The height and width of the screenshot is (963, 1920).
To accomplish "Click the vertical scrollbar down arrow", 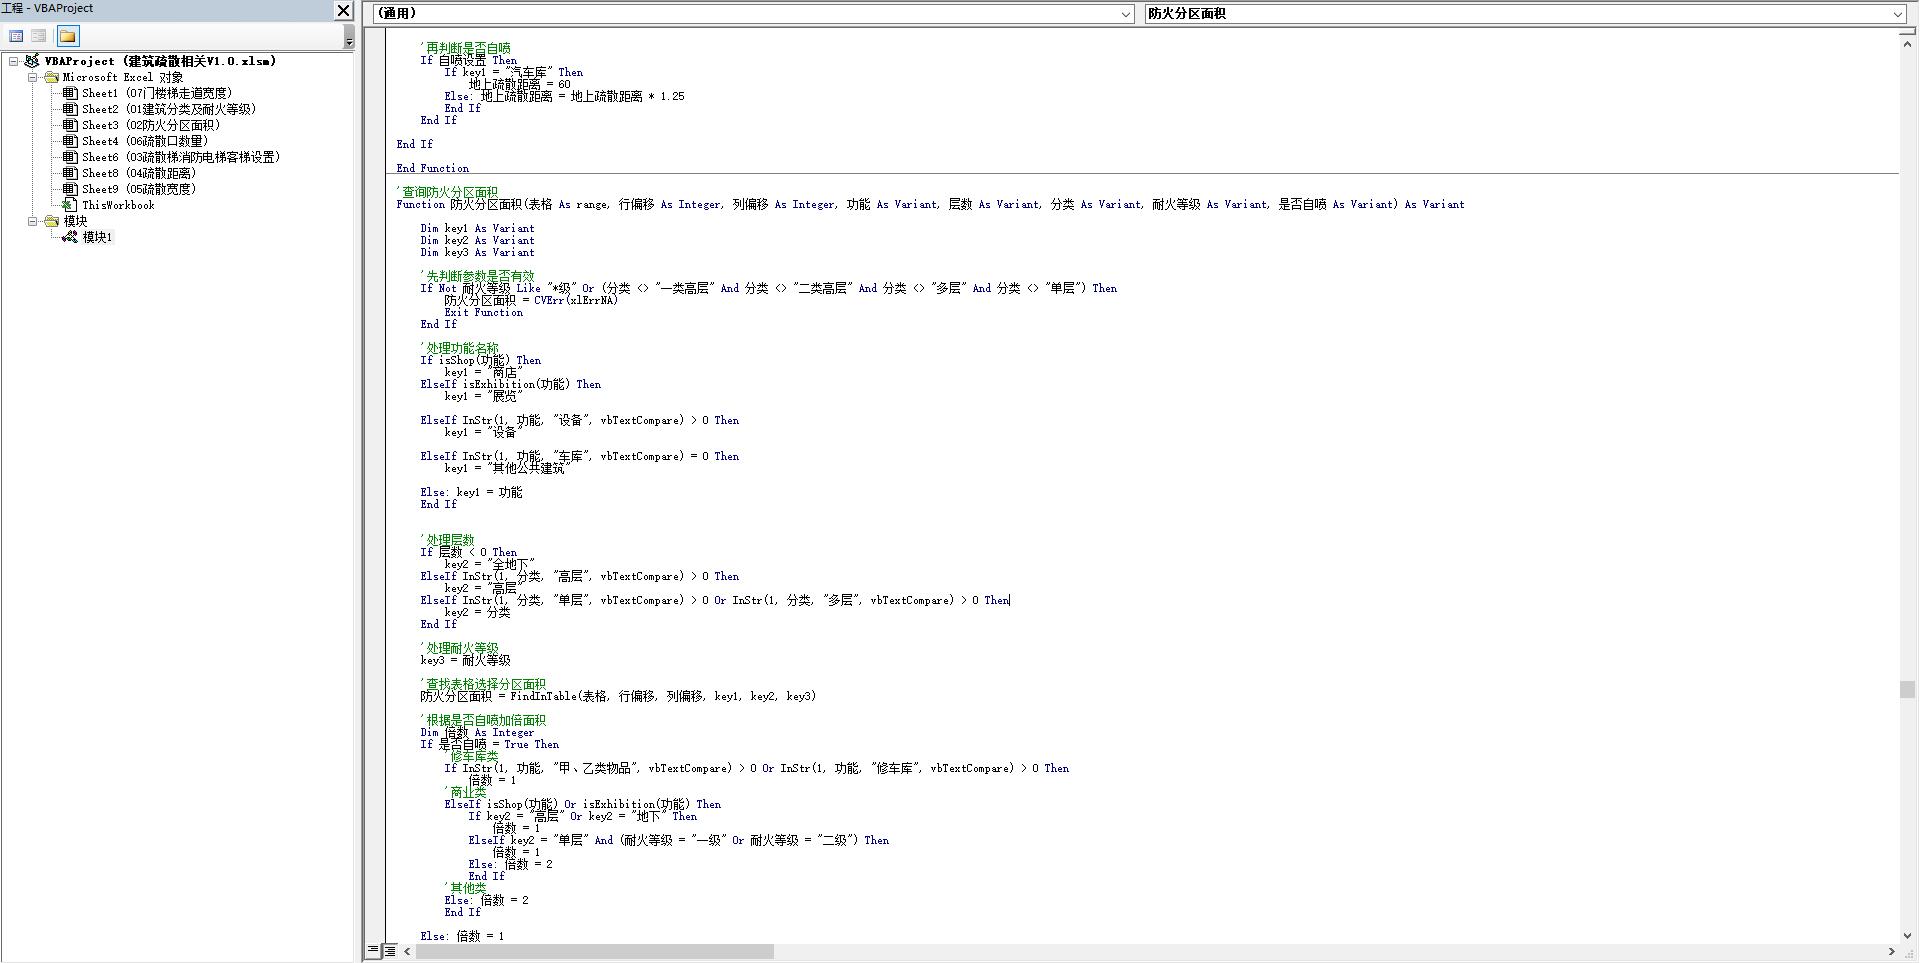I will coord(1908,936).
